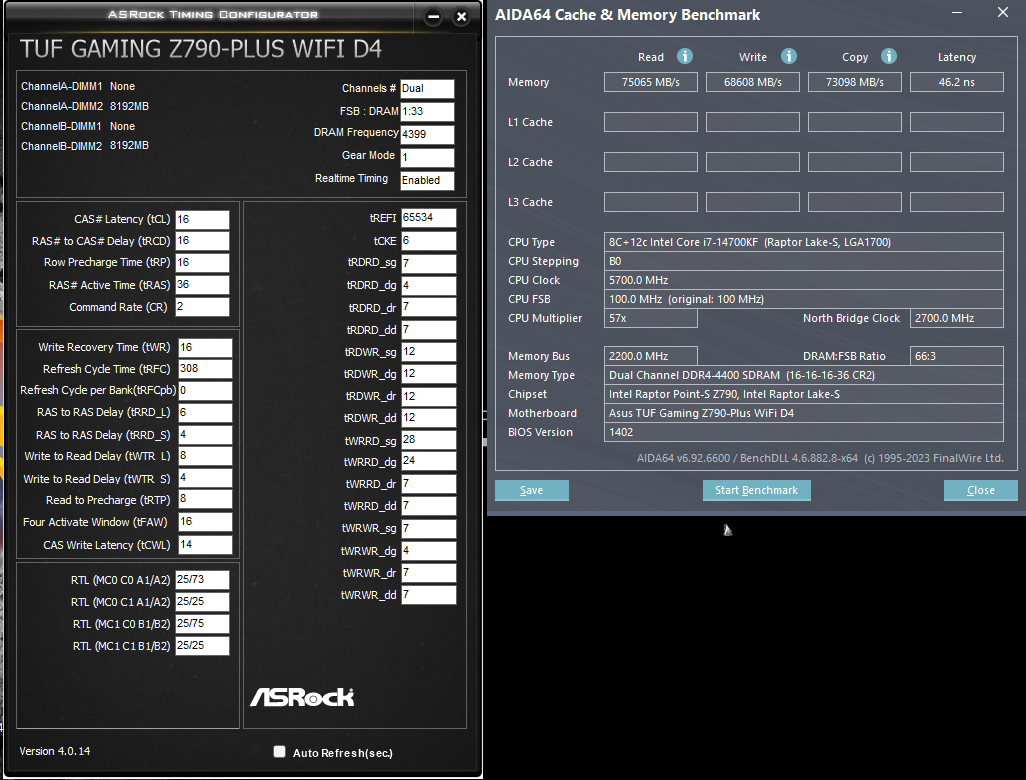Click the FSB : DRAM ratio field
The height and width of the screenshot is (780, 1026).
pyautogui.click(x=427, y=111)
